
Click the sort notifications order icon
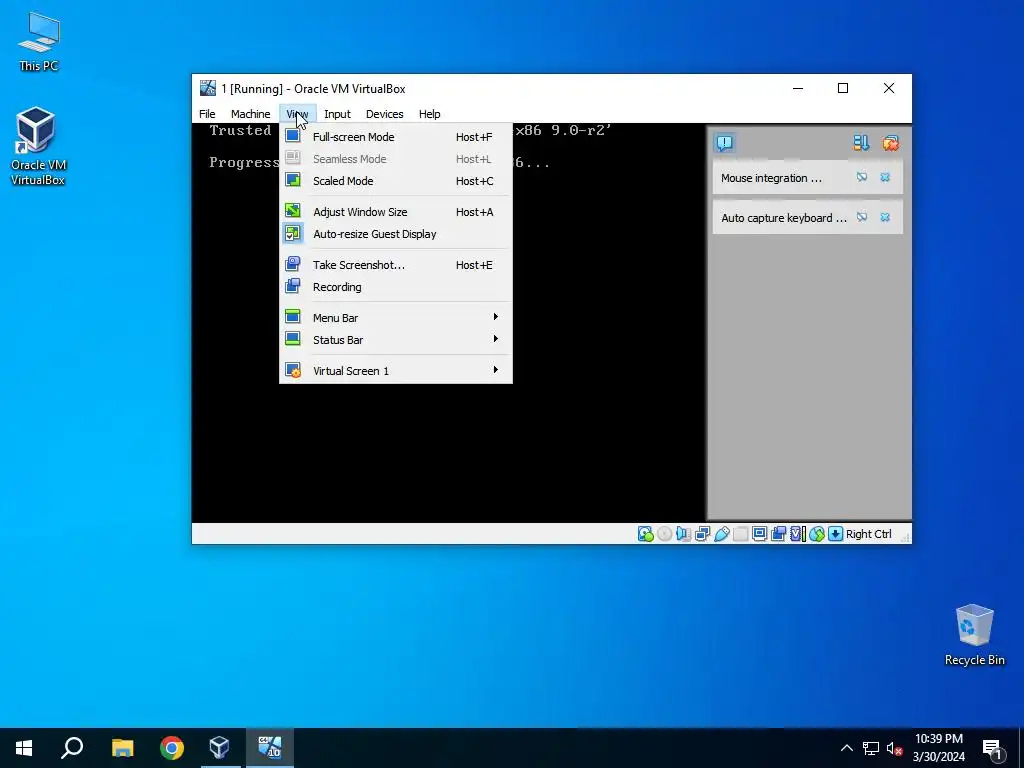861,143
